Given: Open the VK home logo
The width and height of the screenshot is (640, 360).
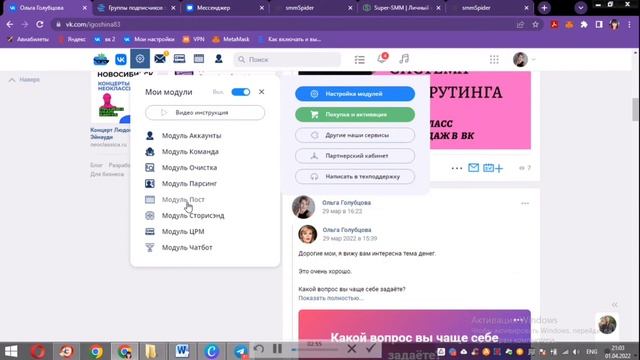Looking at the screenshot, I should 121,60.
